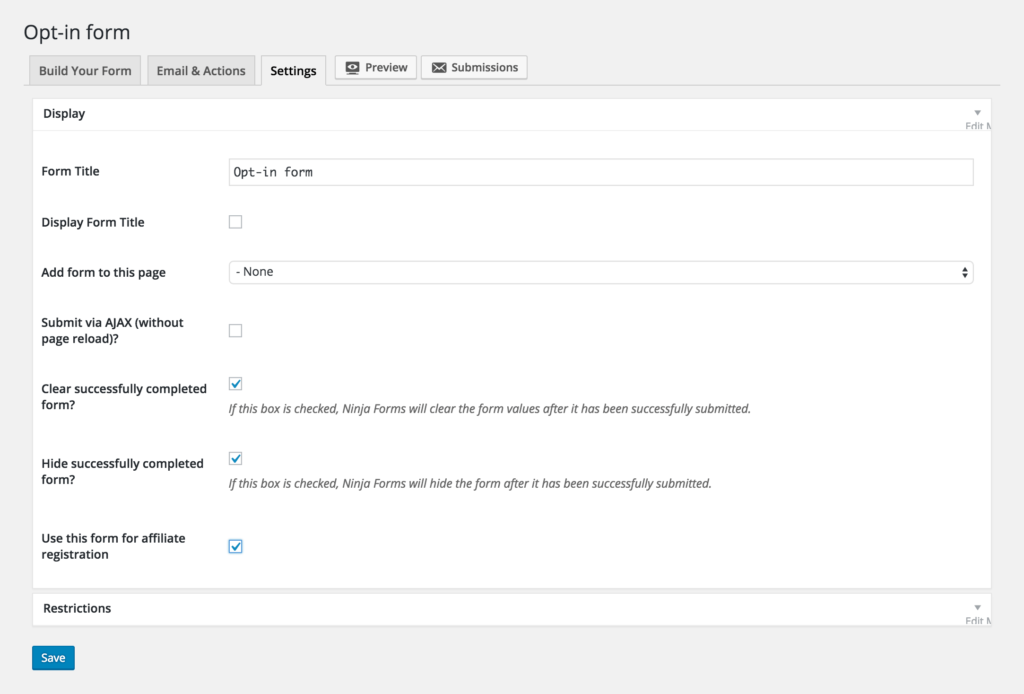Click the Restrictions section header
1024x694 pixels.
pos(78,608)
